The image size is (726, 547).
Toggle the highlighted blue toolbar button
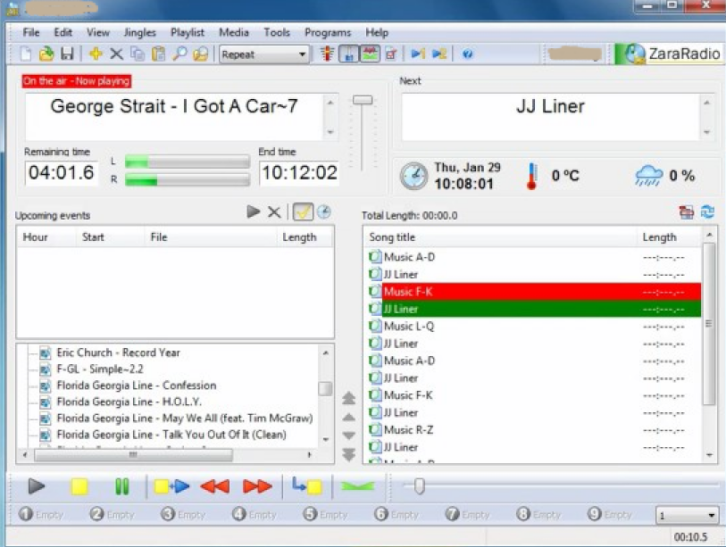pos(348,54)
